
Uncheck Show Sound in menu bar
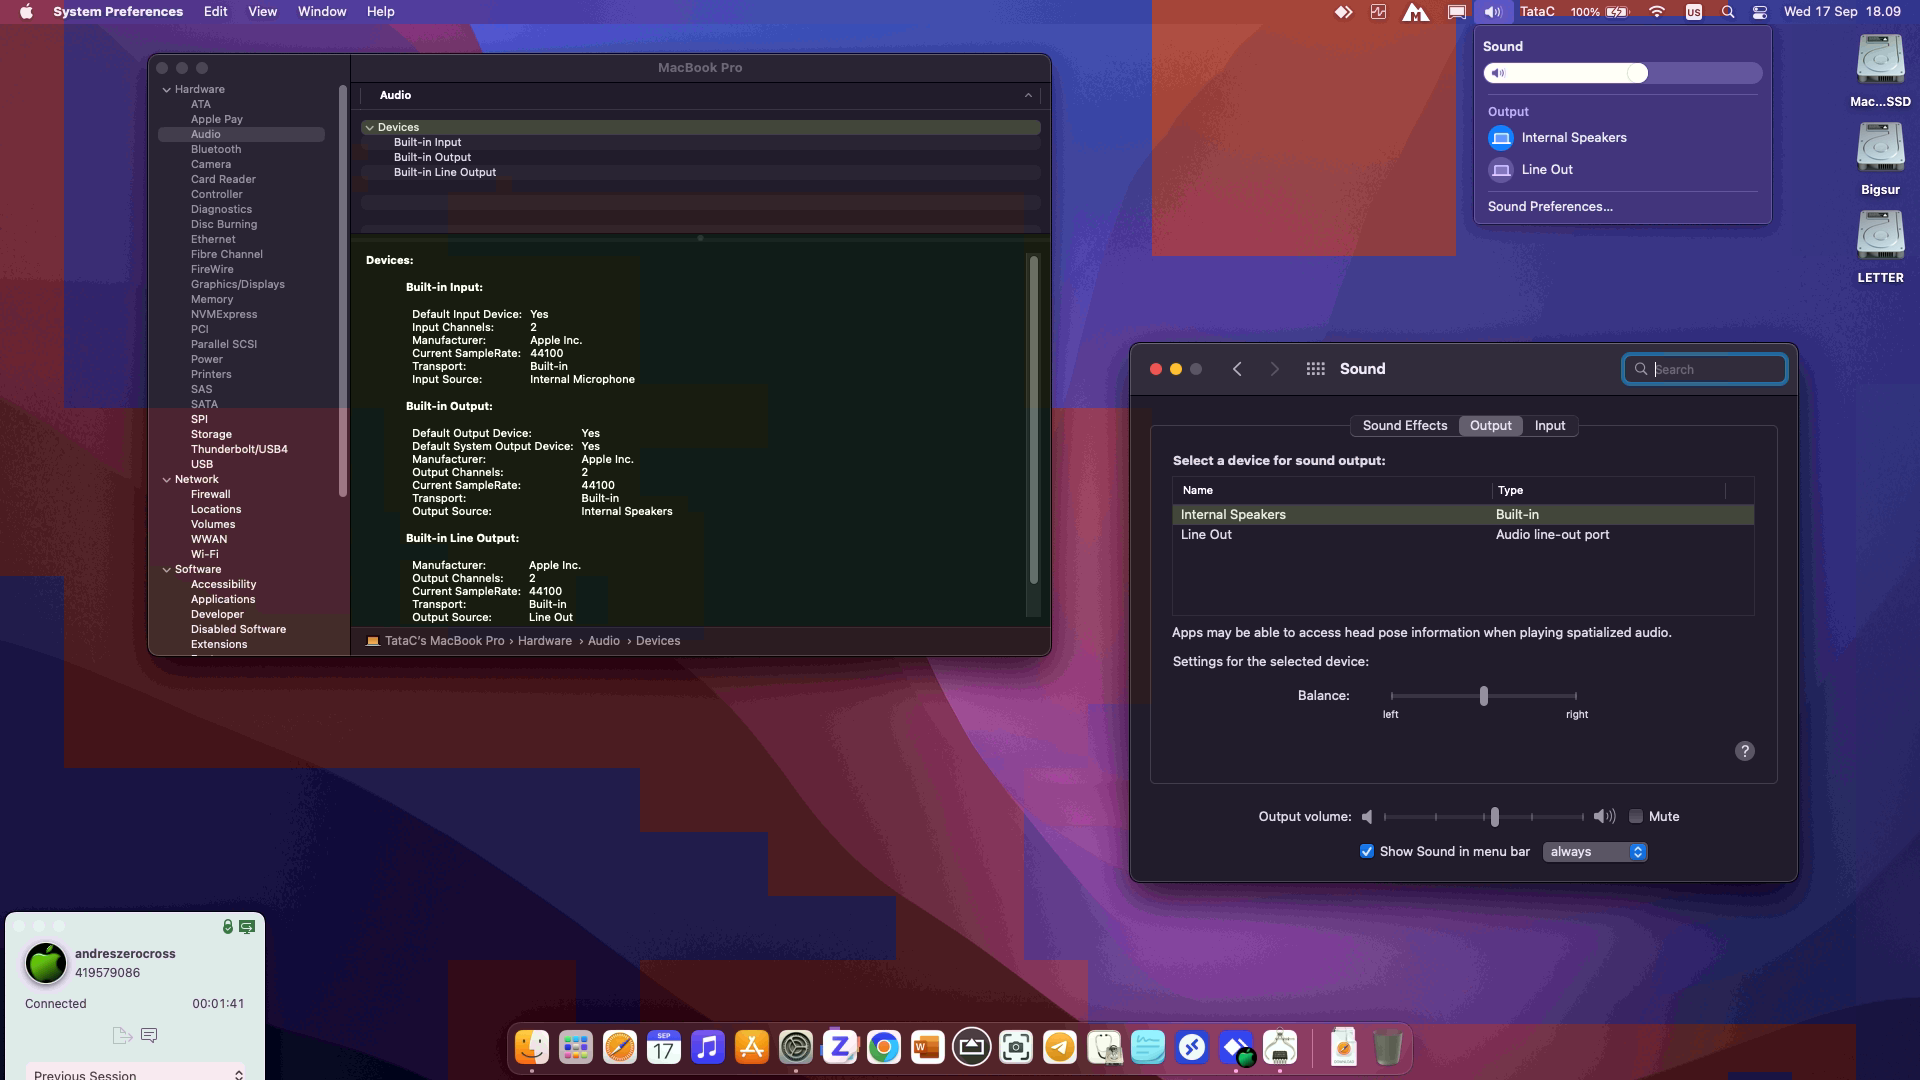[1366, 851]
